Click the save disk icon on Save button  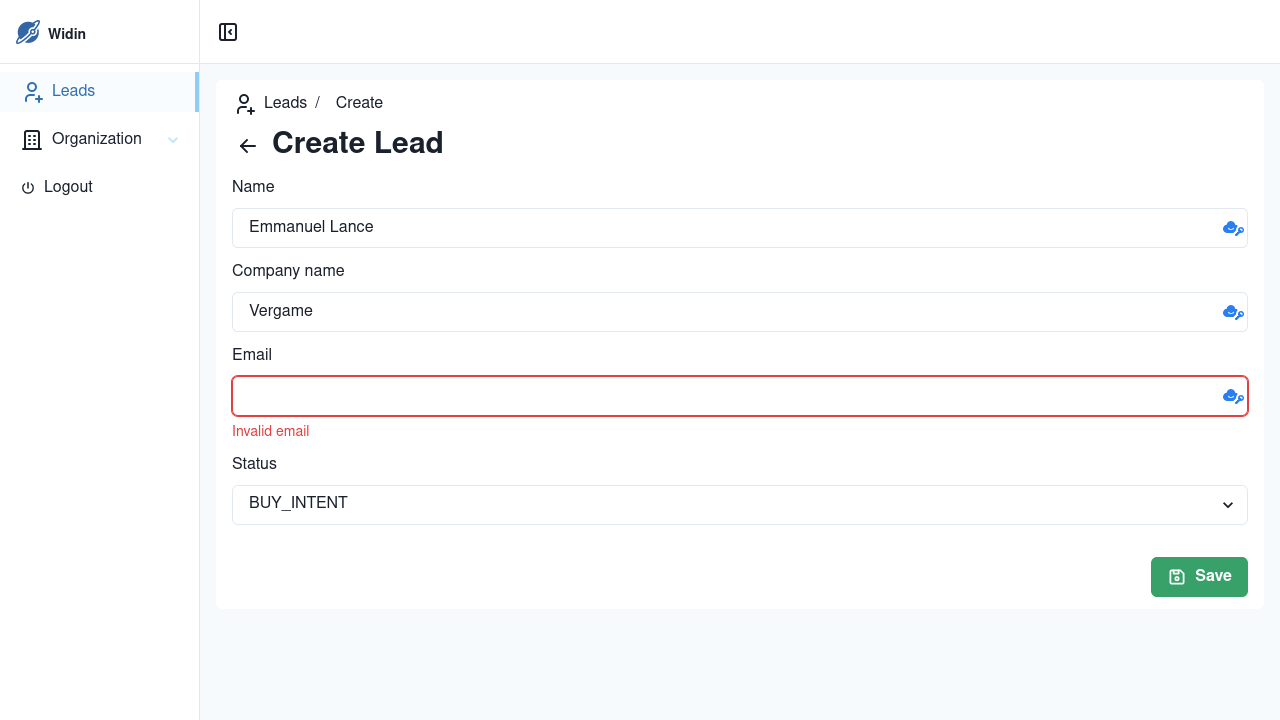[x=1177, y=576]
